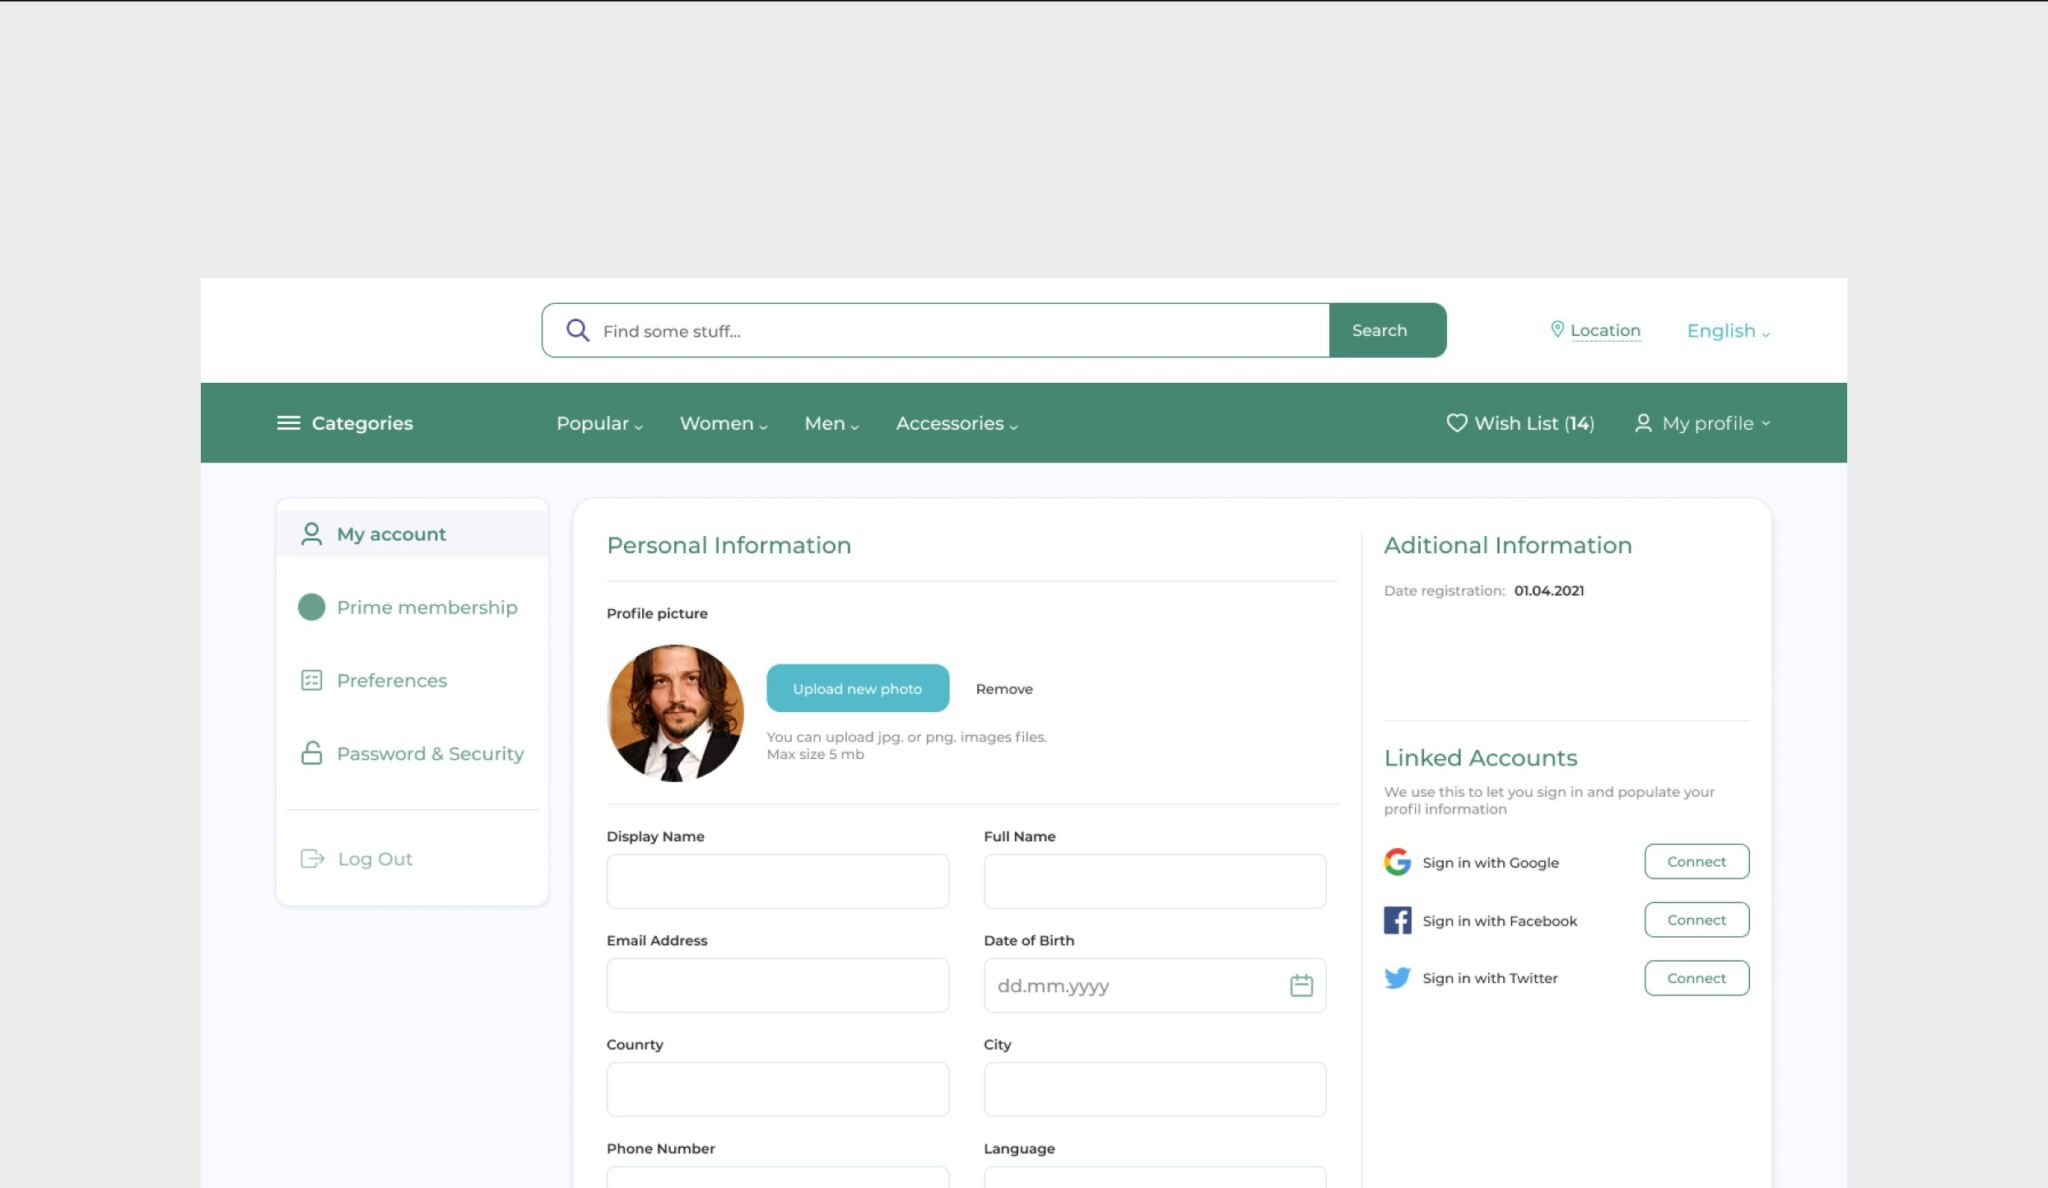Expand the English language dropdown

[x=1728, y=331]
